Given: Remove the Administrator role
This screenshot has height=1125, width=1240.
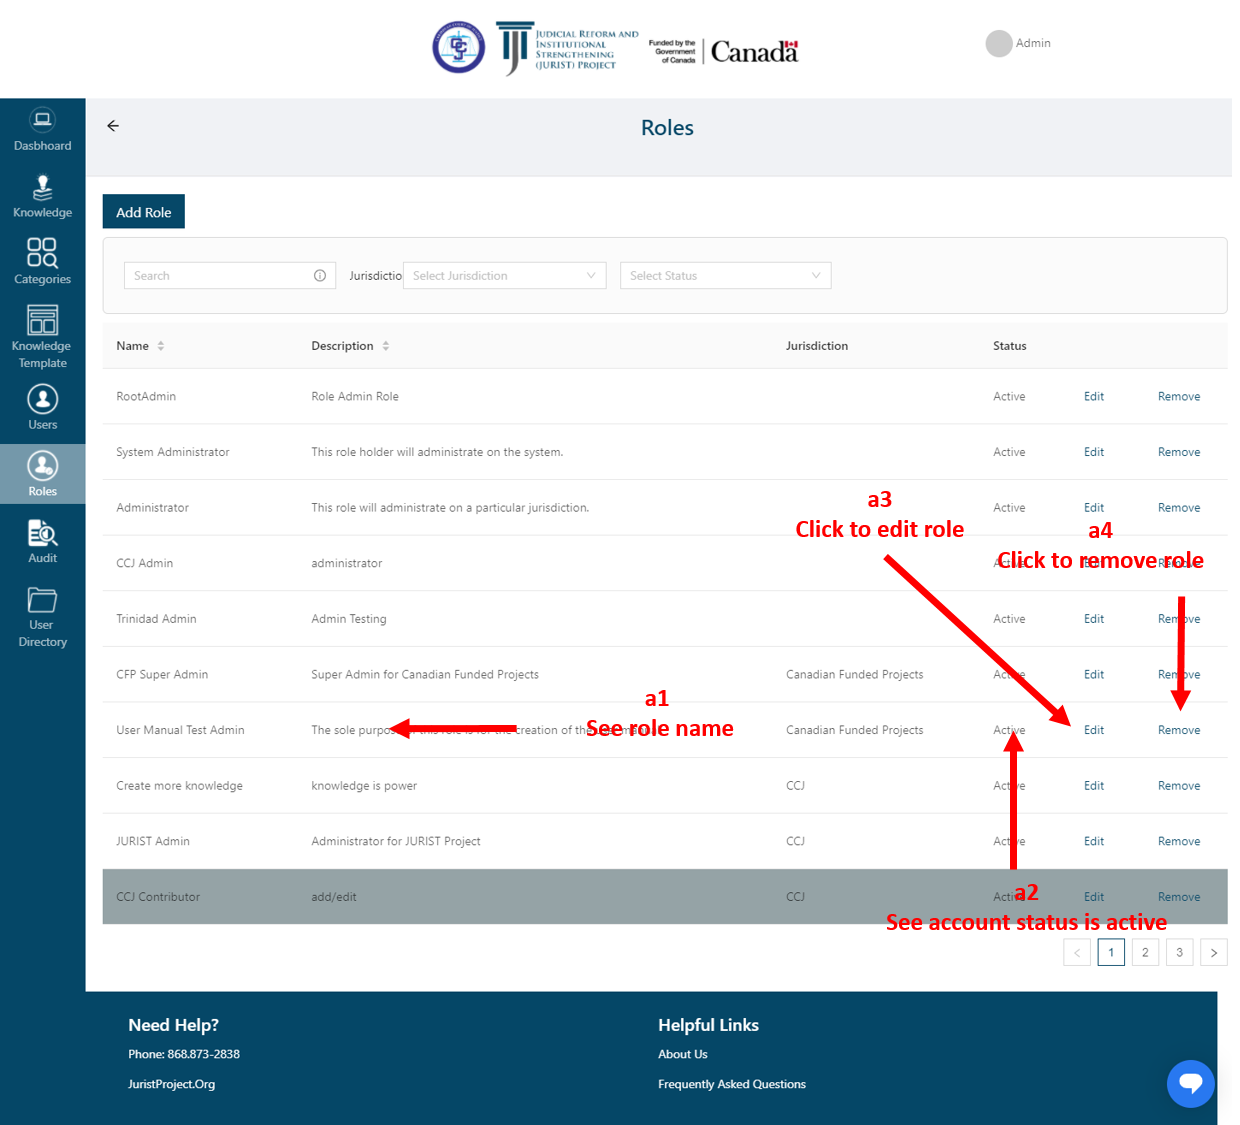Looking at the screenshot, I should click(1179, 508).
